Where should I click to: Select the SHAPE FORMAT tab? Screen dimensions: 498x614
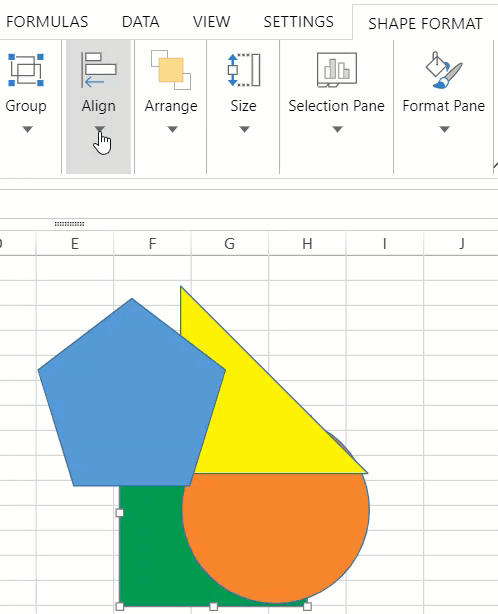[x=425, y=24]
